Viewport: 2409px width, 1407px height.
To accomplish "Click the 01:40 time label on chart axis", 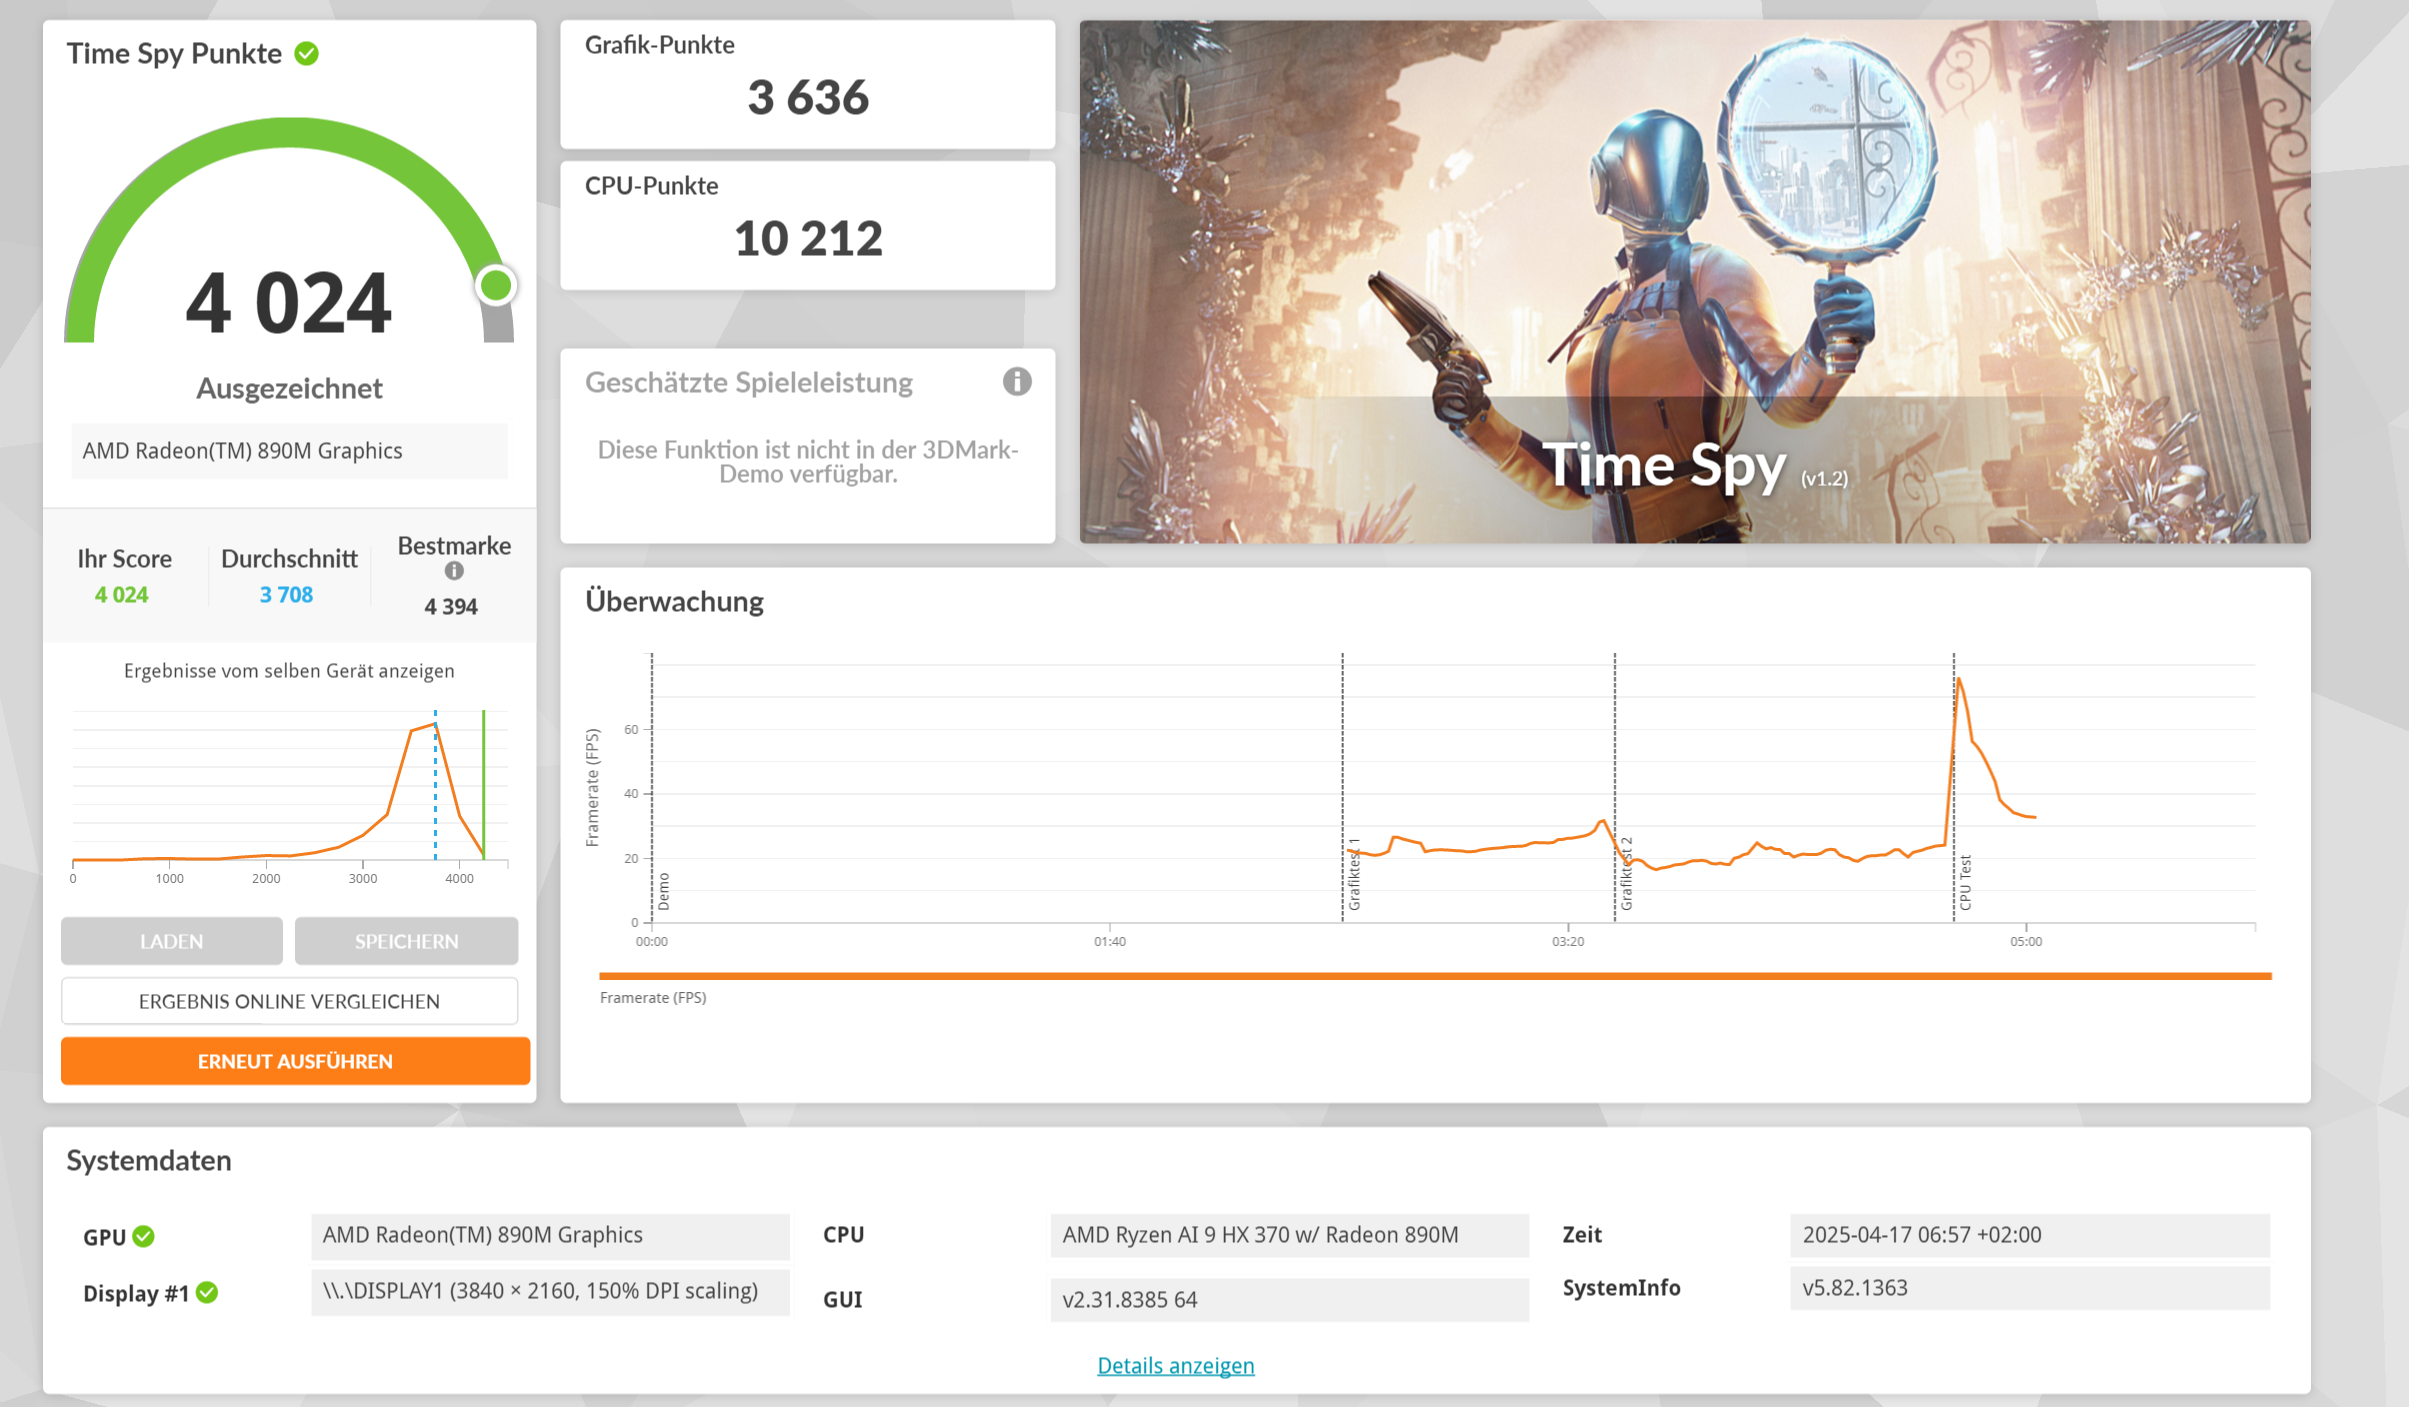I will point(1110,941).
